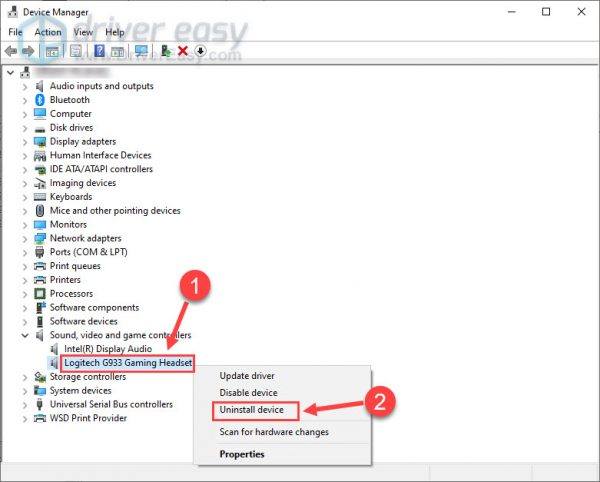600x482 pixels.
Task: Expand the Computer node
Action: coord(25,114)
